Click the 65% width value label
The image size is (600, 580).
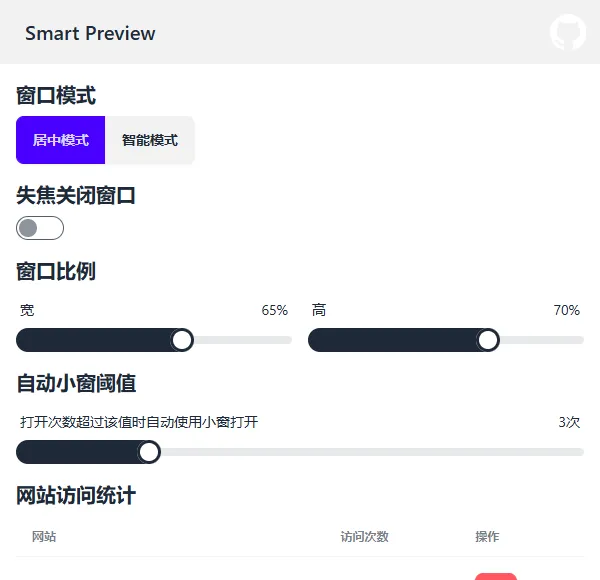tap(275, 310)
